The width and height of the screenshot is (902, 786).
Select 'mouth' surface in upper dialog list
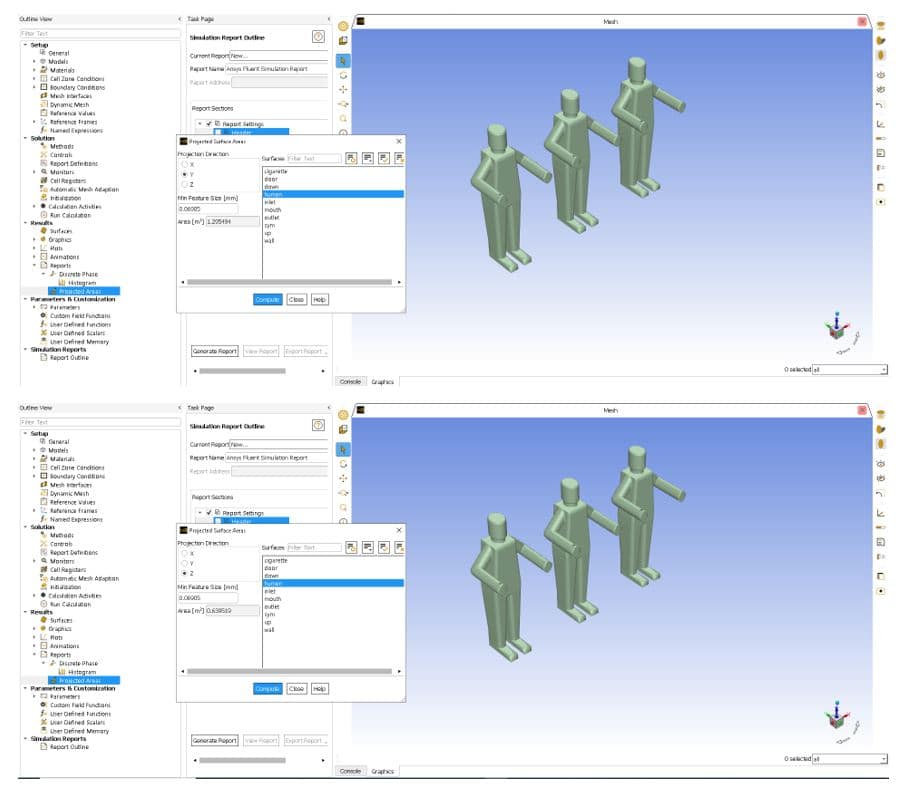pos(273,210)
